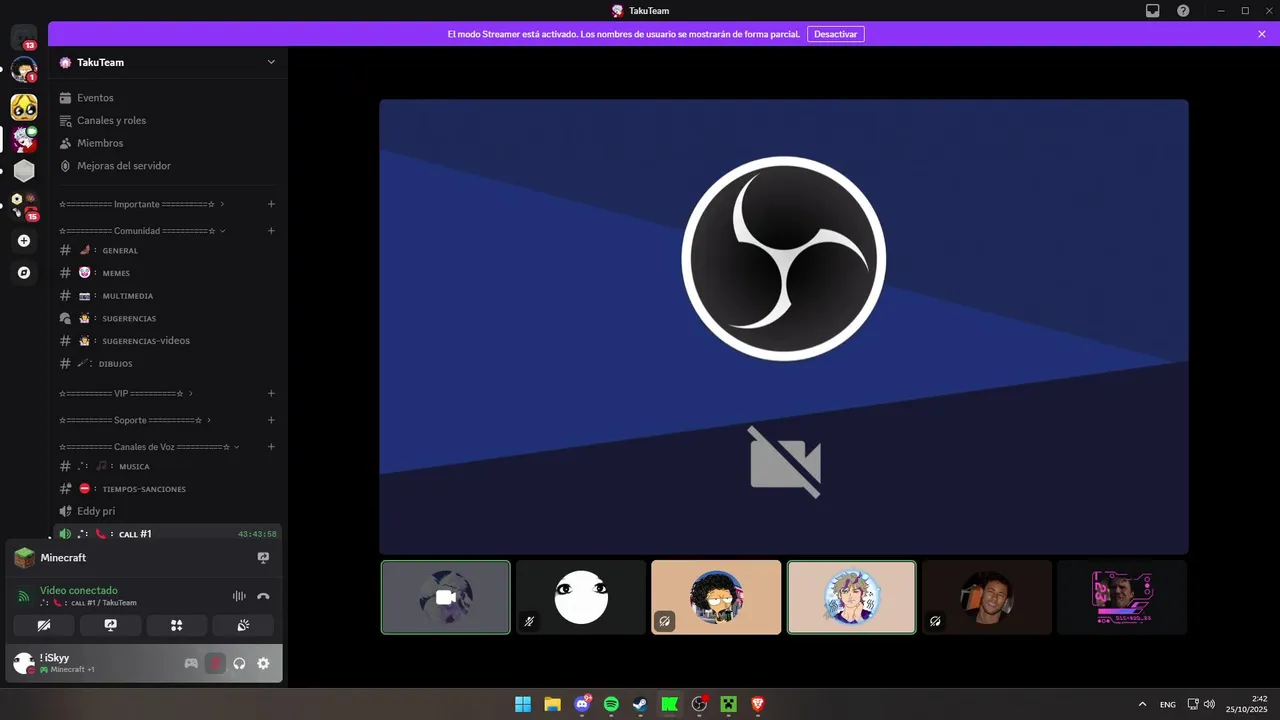
Task: Click the share screen button beside camera button
Action: coord(110,625)
